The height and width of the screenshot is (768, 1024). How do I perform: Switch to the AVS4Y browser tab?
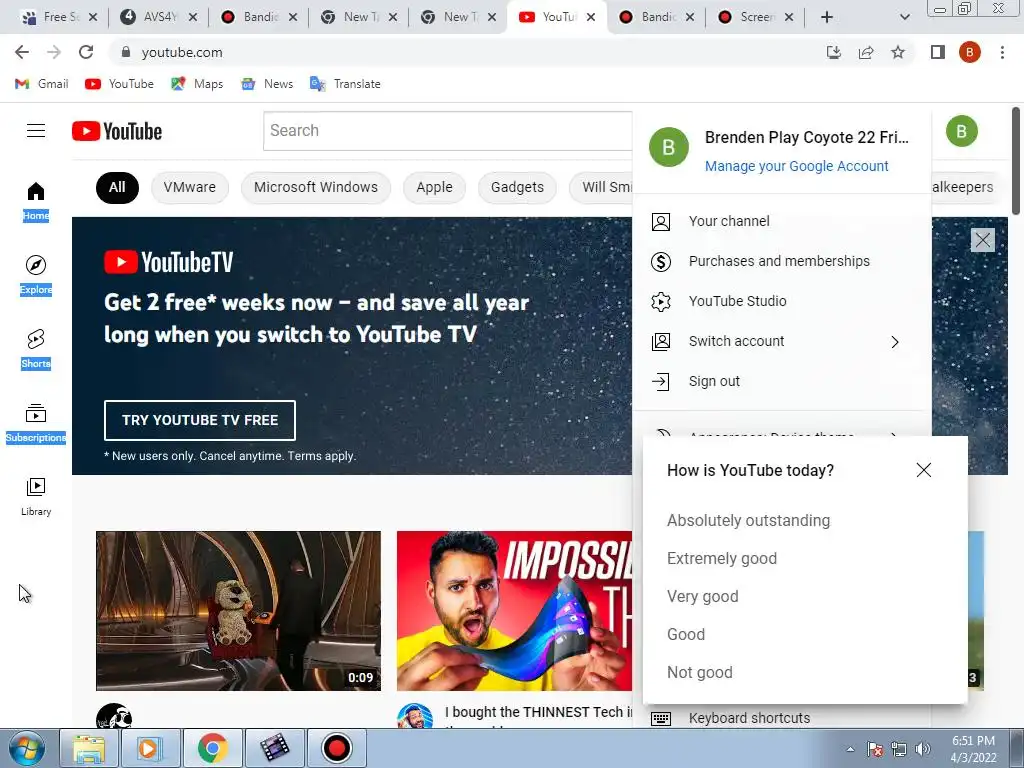[160, 17]
